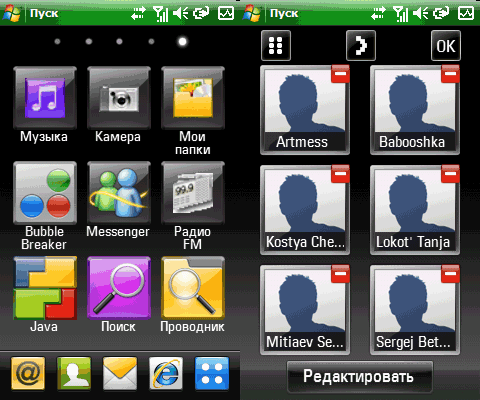The width and height of the screenshot is (480, 400).
Task: Select the Kostya Che... contact thumbnail
Action: (305, 210)
